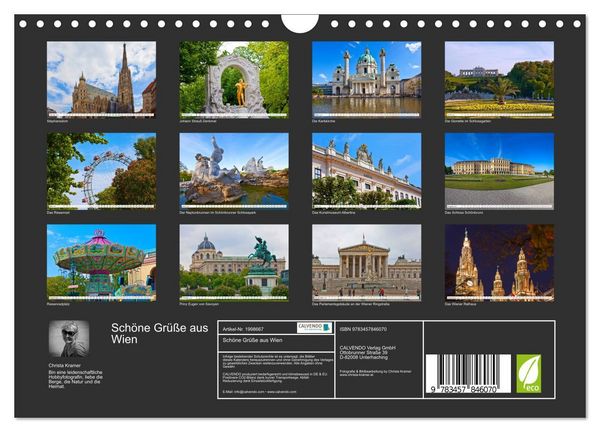Click the 'Prinz Eugen von Savoyen' caption
Screen dimensions: 600x432
[x=199, y=304]
